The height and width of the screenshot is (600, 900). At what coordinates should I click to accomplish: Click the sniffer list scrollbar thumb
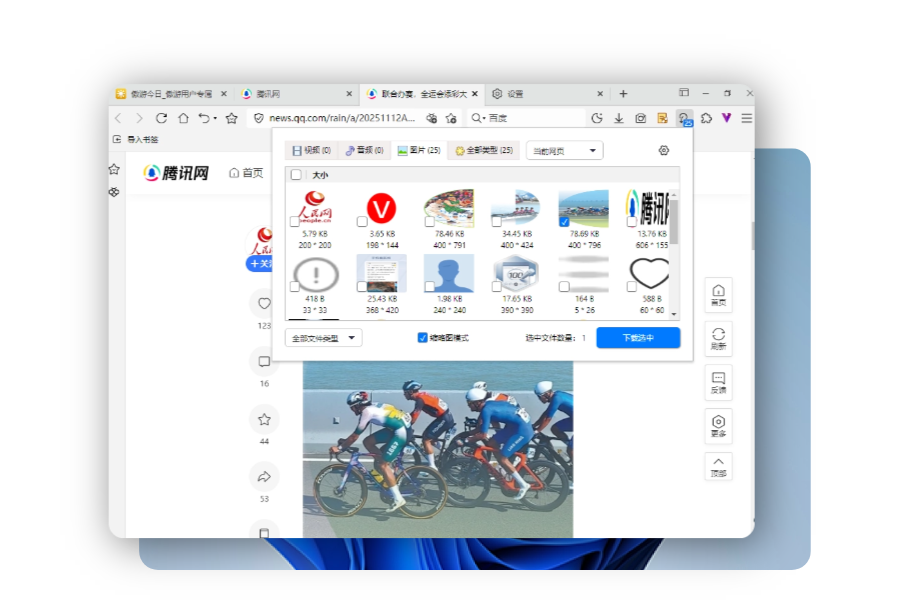(674, 222)
